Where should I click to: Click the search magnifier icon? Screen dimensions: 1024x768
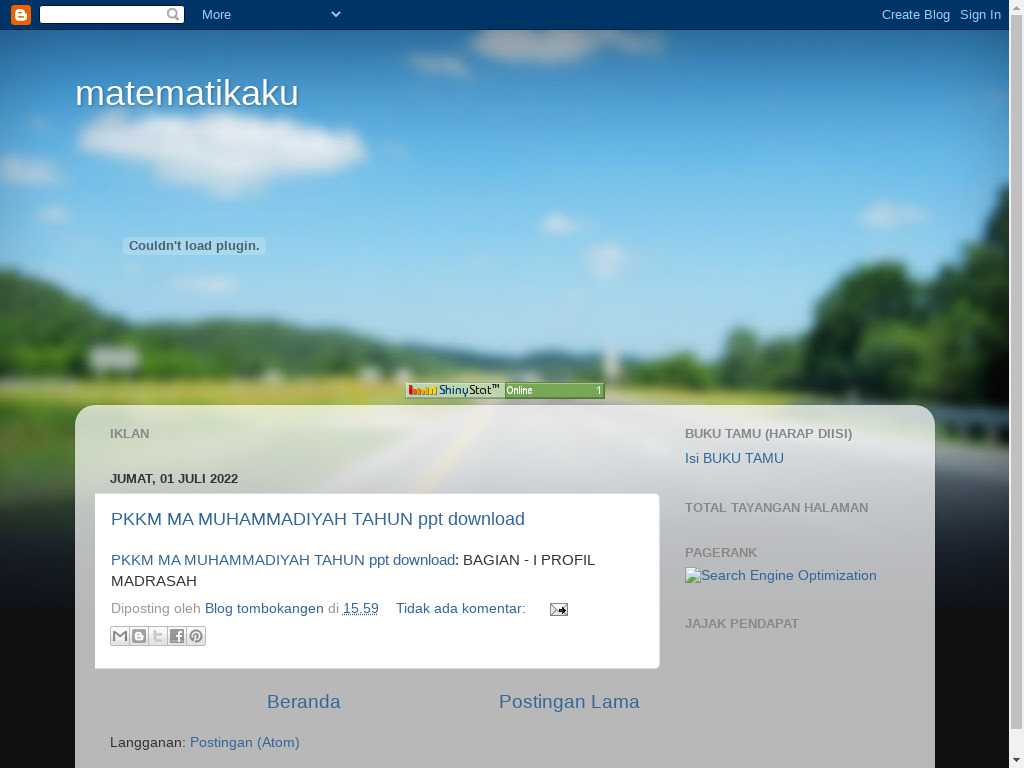tap(173, 14)
